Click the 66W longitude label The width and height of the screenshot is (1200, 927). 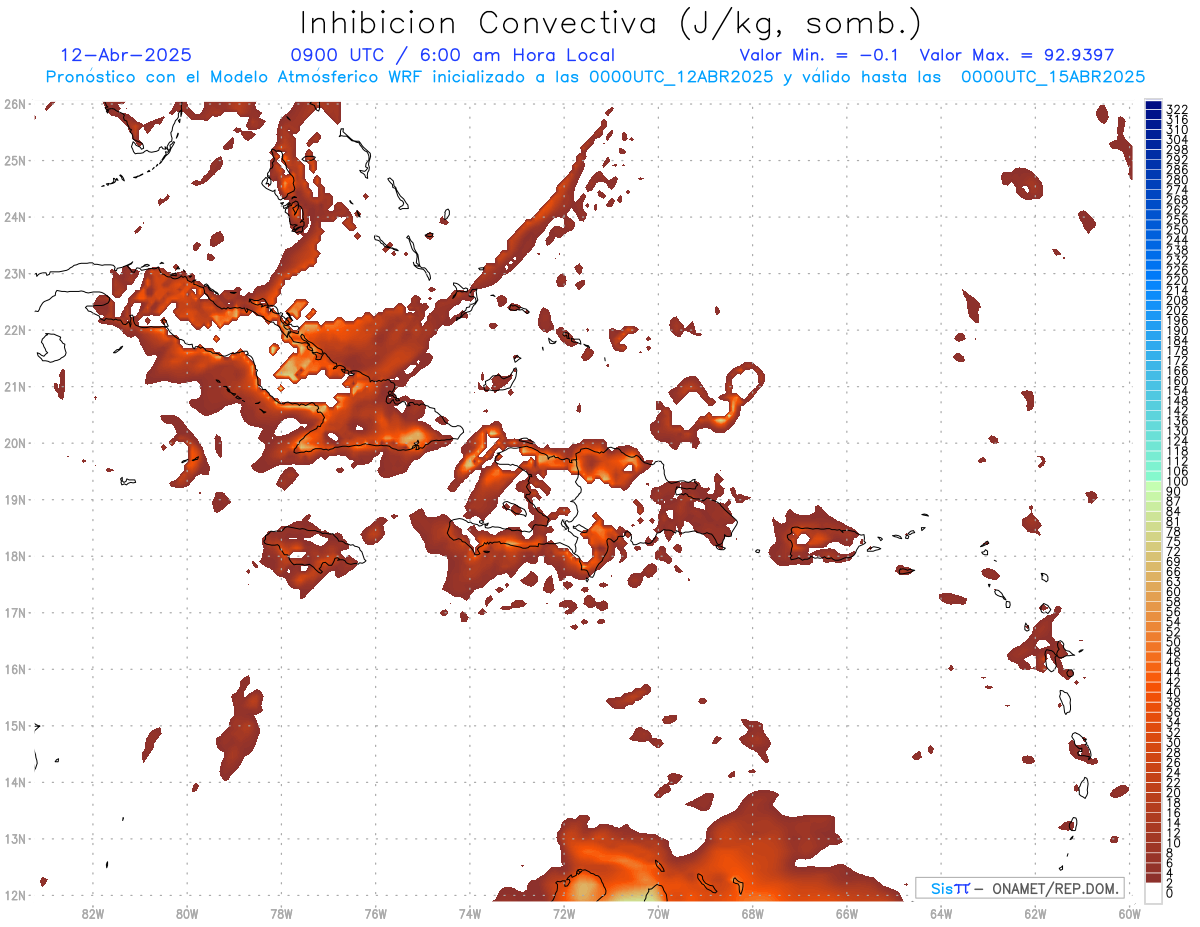(846, 913)
